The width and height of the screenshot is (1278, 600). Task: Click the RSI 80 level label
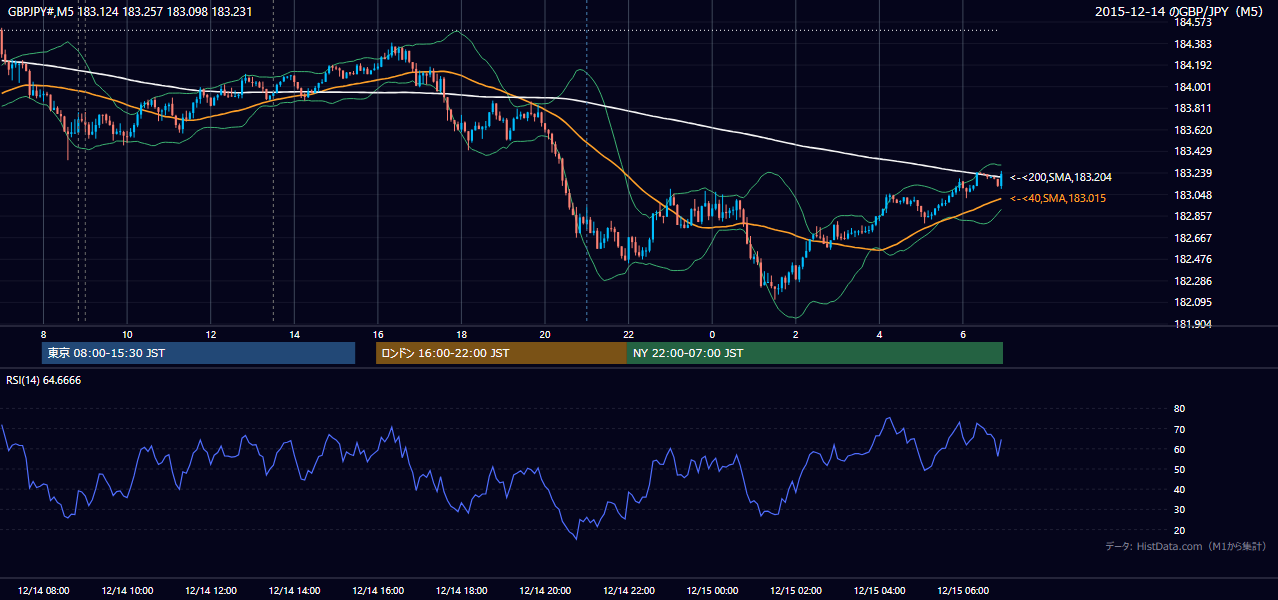(1179, 409)
